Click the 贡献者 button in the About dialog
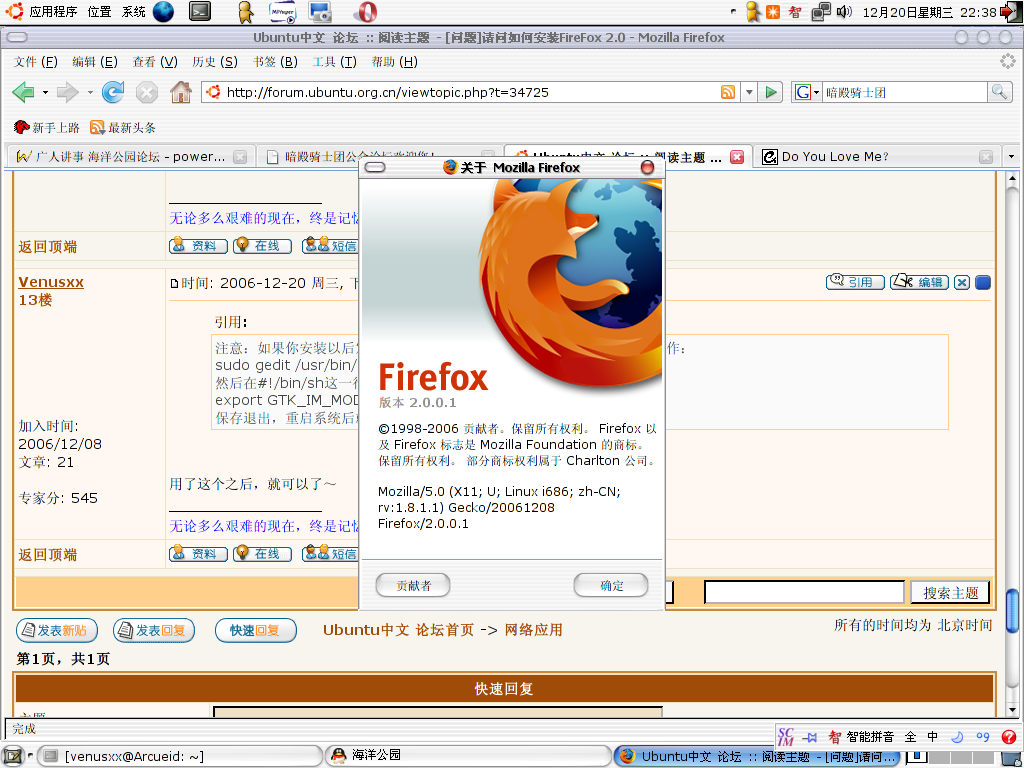This screenshot has width=1024, height=768. (413, 585)
